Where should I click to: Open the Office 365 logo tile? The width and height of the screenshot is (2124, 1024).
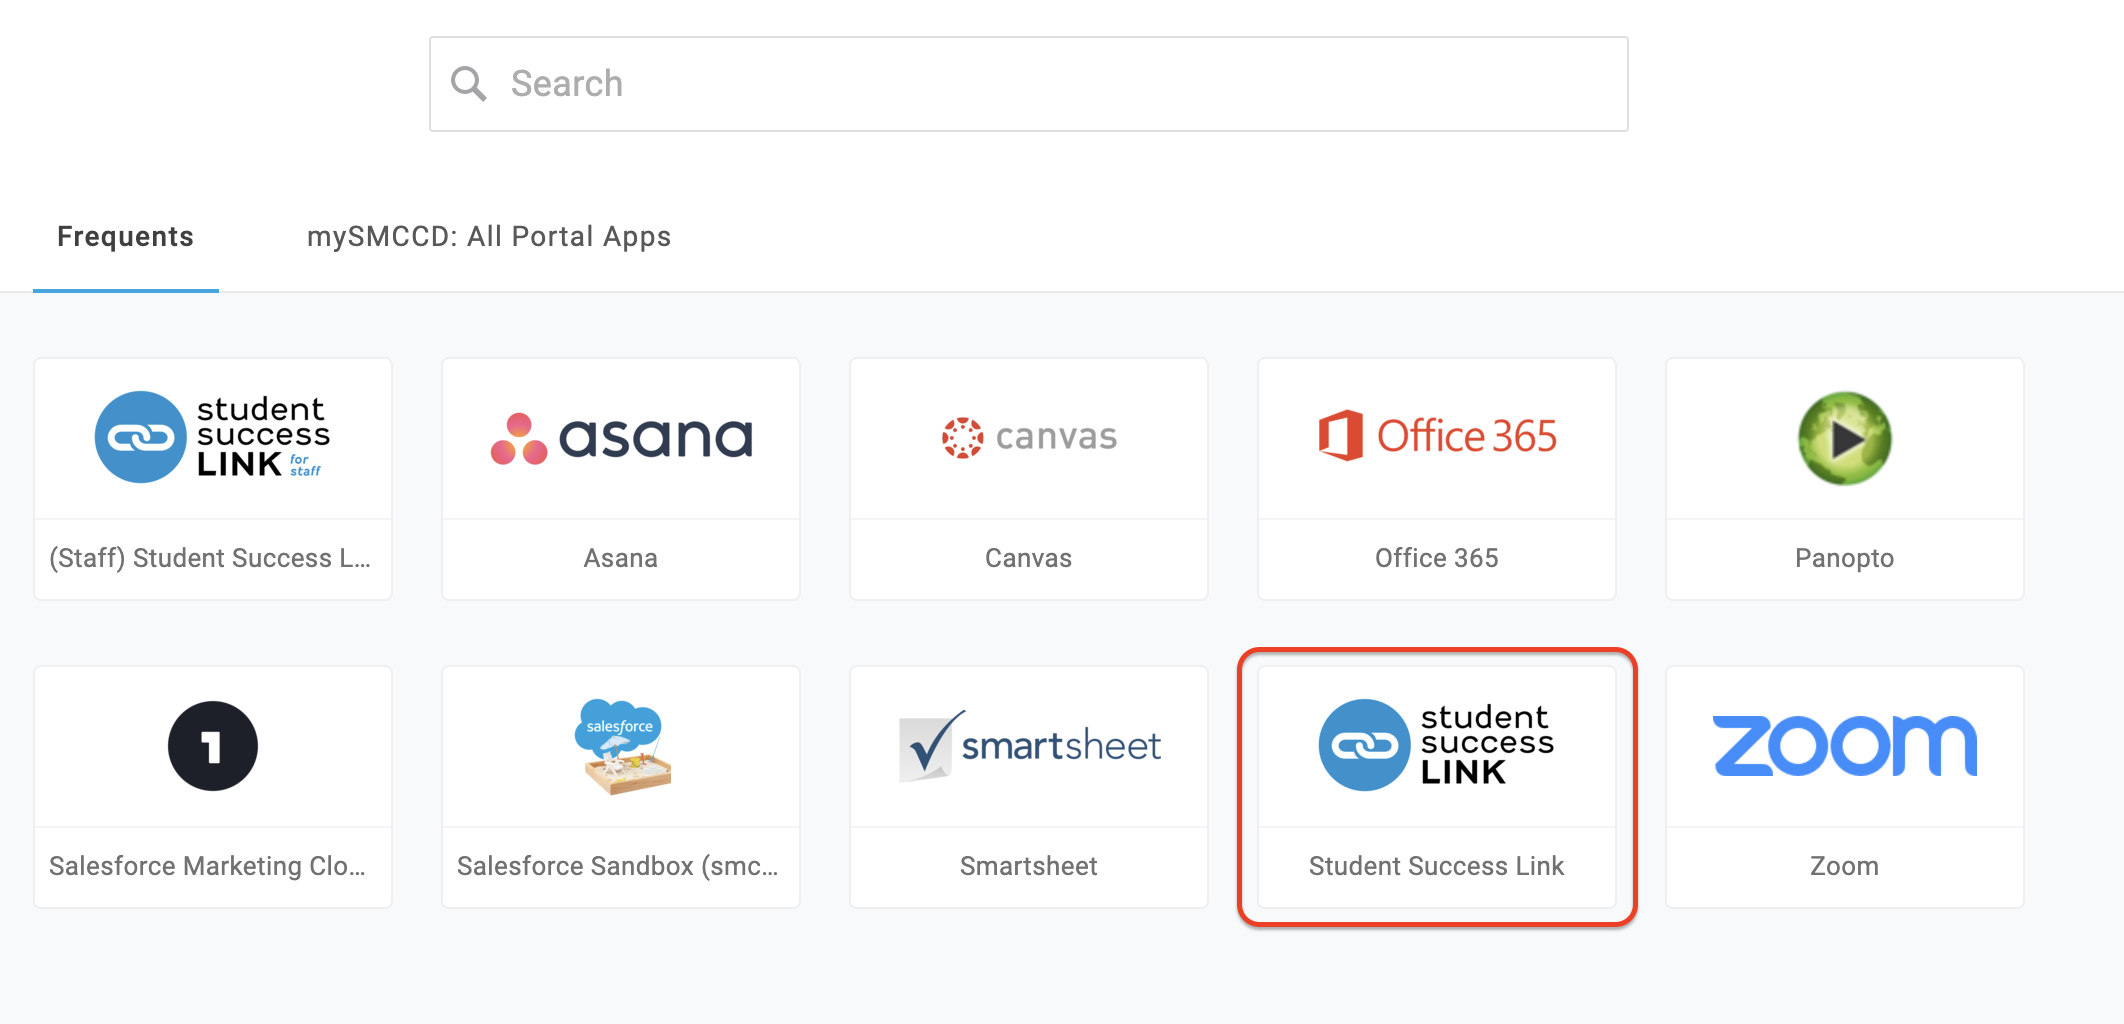pyautogui.click(x=1437, y=436)
